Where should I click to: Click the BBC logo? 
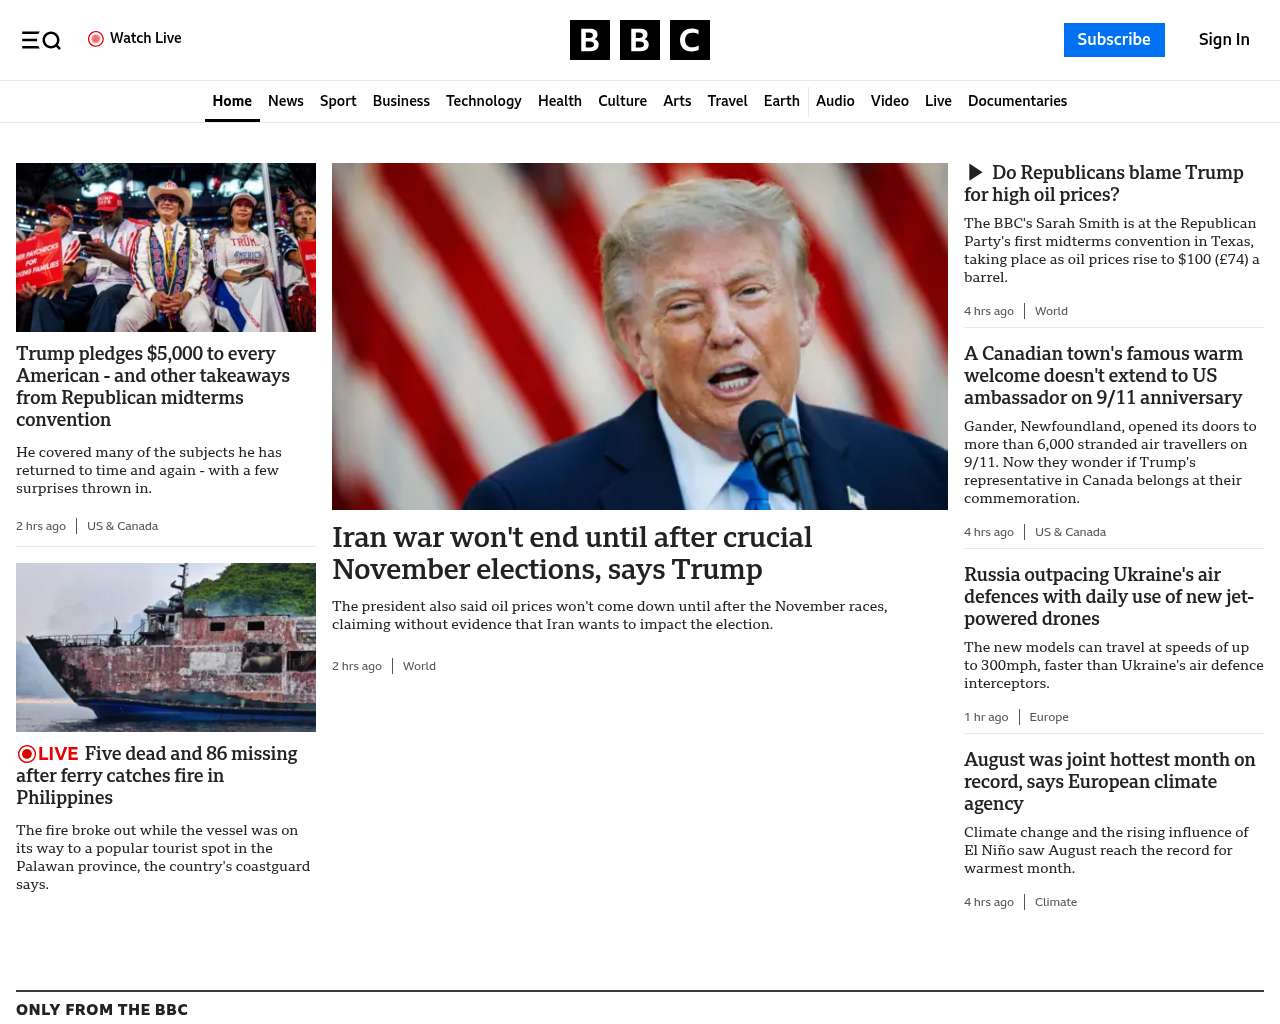[x=640, y=40]
